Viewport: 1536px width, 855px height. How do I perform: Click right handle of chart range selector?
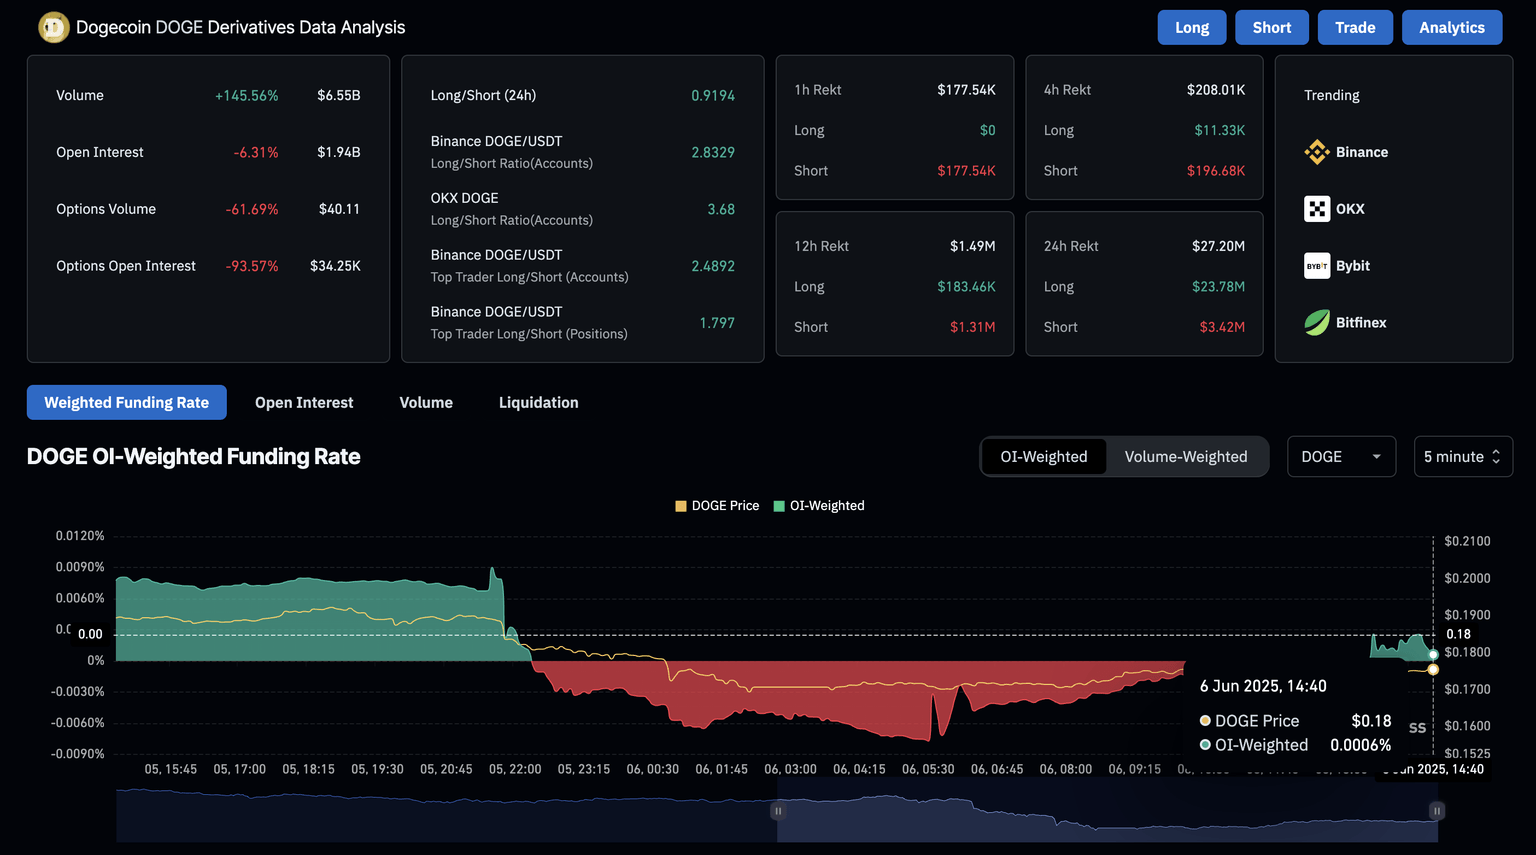[1436, 811]
